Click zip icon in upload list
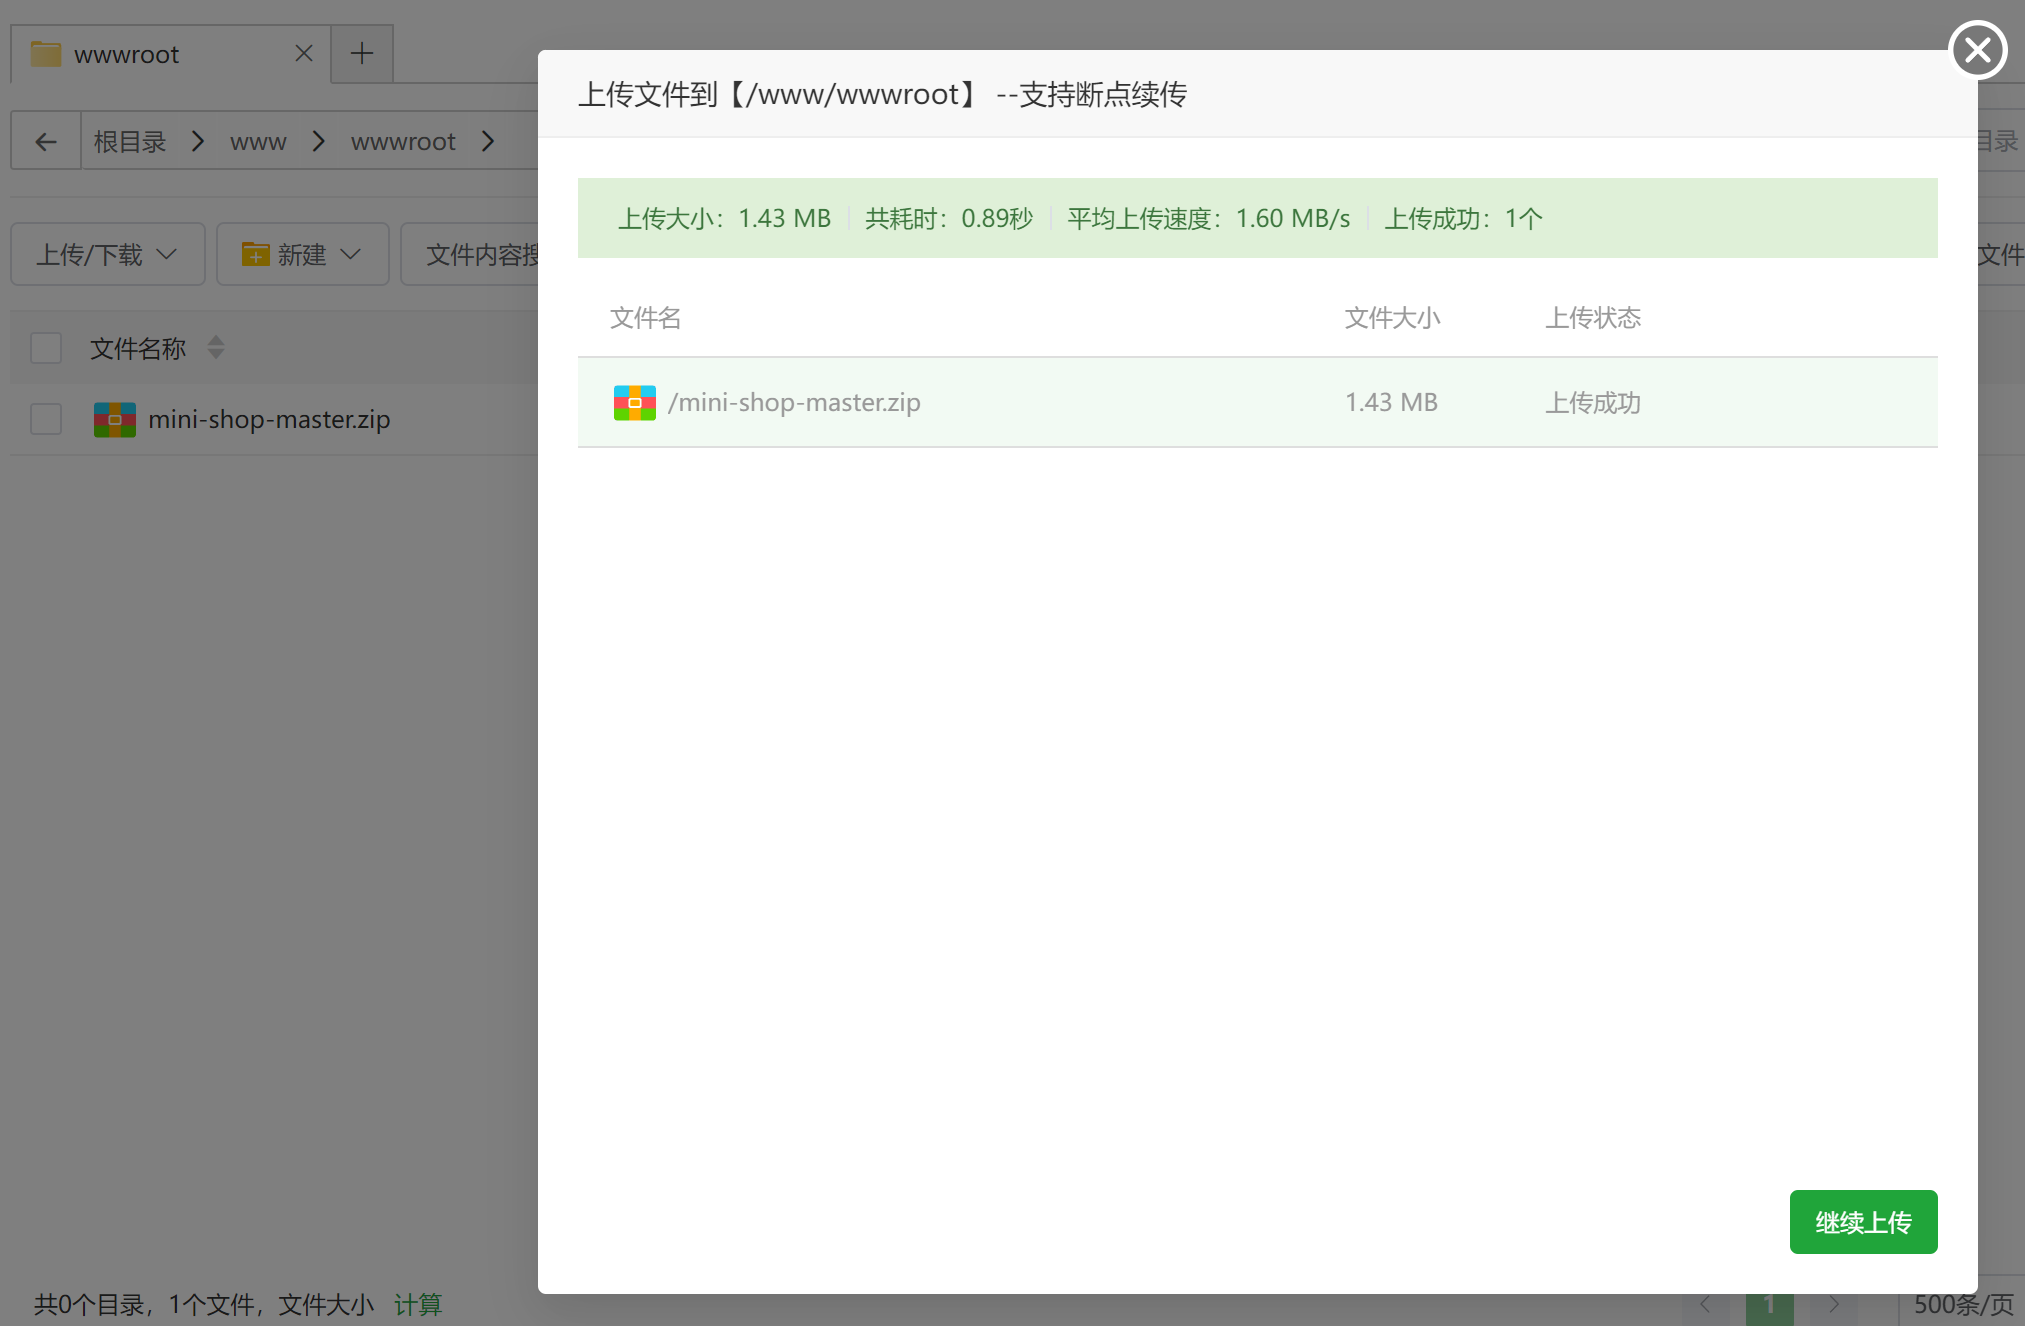2025x1326 pixels. [x=634, y=403]
